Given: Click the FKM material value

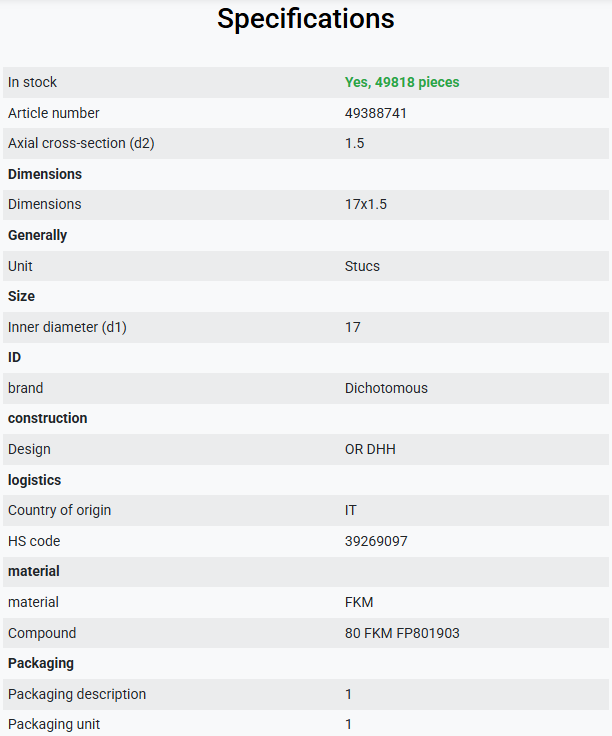Looking at the screenshot, I should point(359,602).
